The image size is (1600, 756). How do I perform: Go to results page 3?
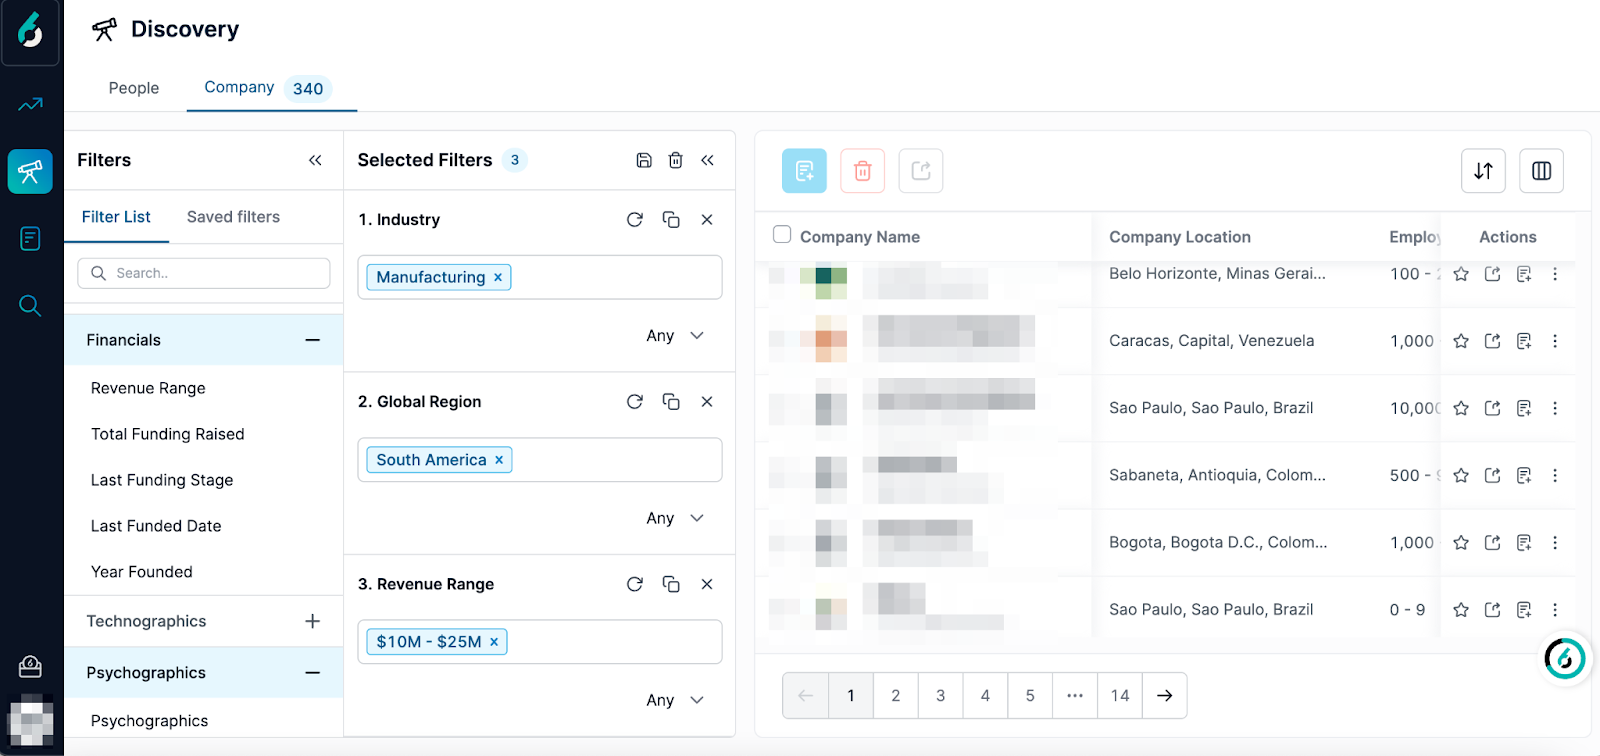940,696
